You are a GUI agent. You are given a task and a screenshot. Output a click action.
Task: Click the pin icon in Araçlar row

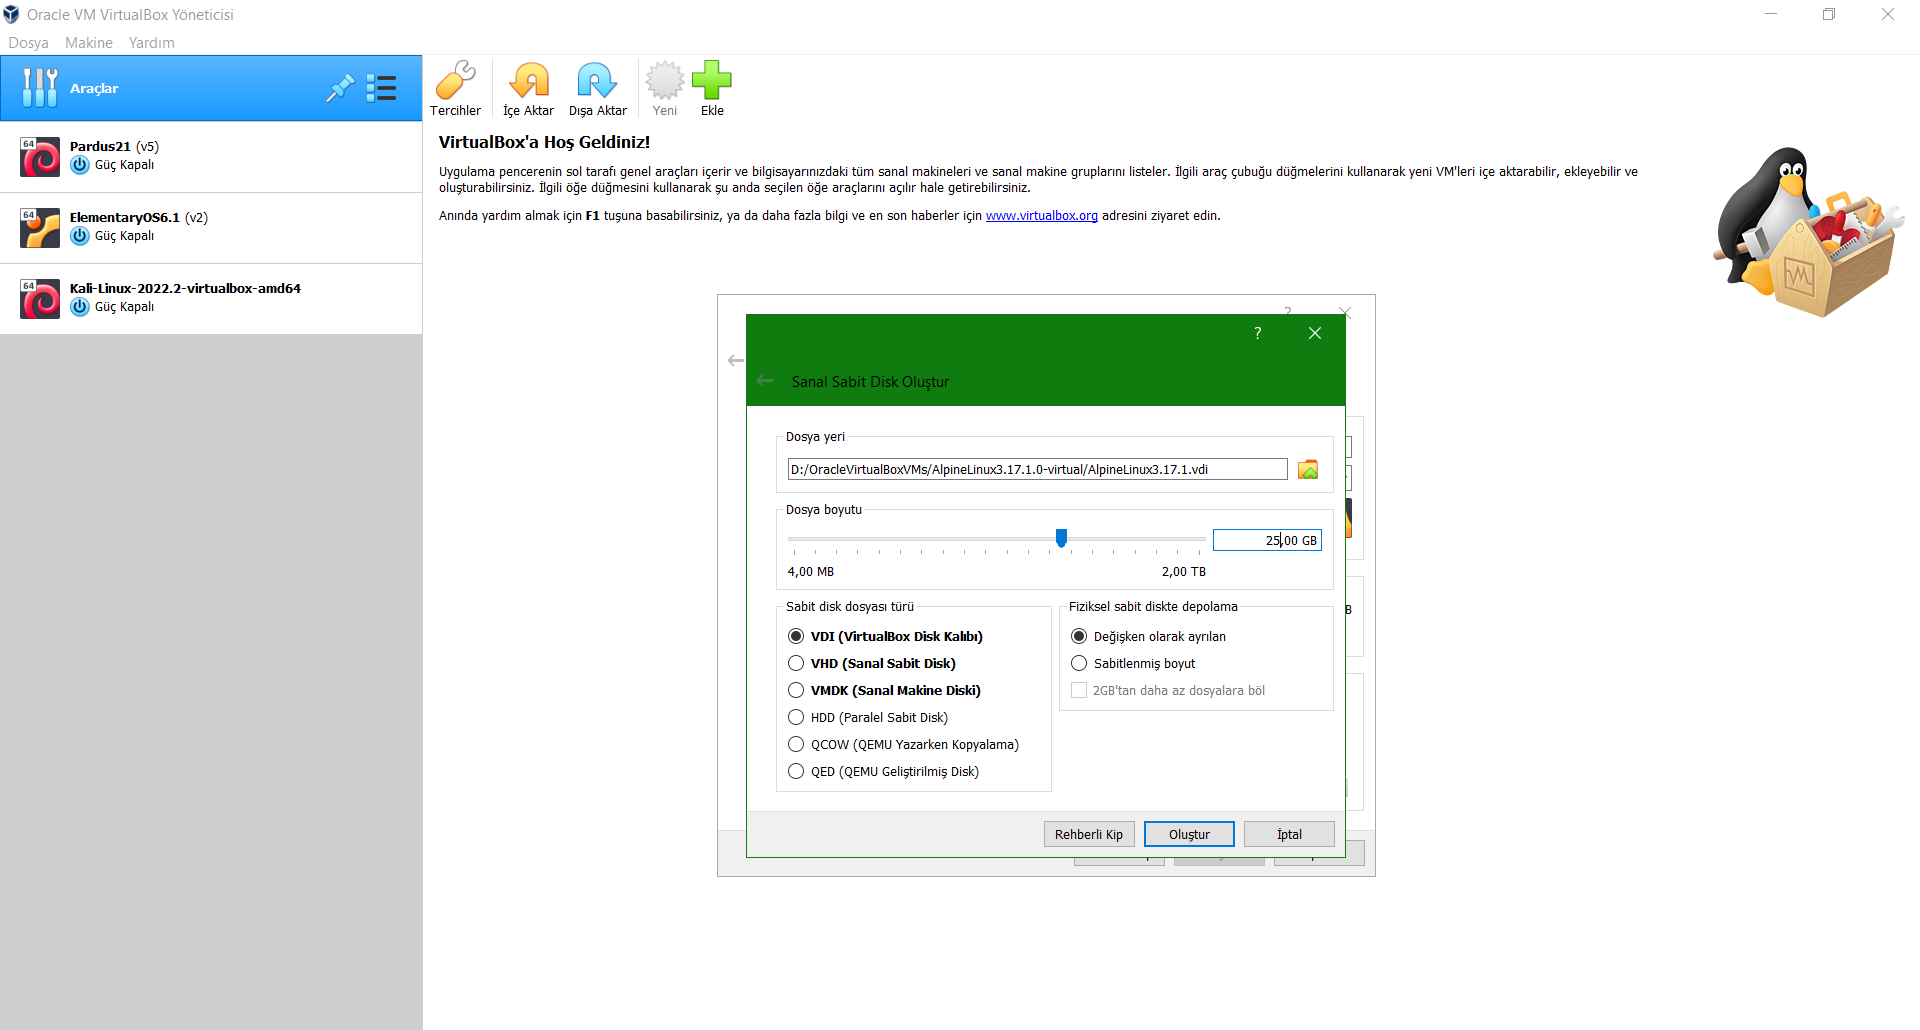[x=340, y=88]
